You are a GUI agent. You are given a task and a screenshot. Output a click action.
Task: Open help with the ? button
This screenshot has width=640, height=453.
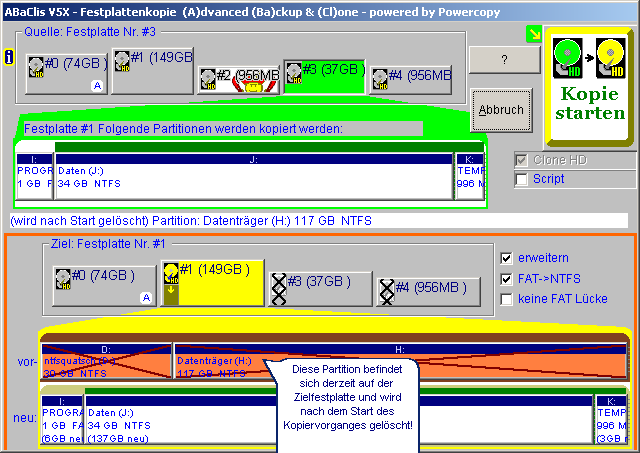503,59
